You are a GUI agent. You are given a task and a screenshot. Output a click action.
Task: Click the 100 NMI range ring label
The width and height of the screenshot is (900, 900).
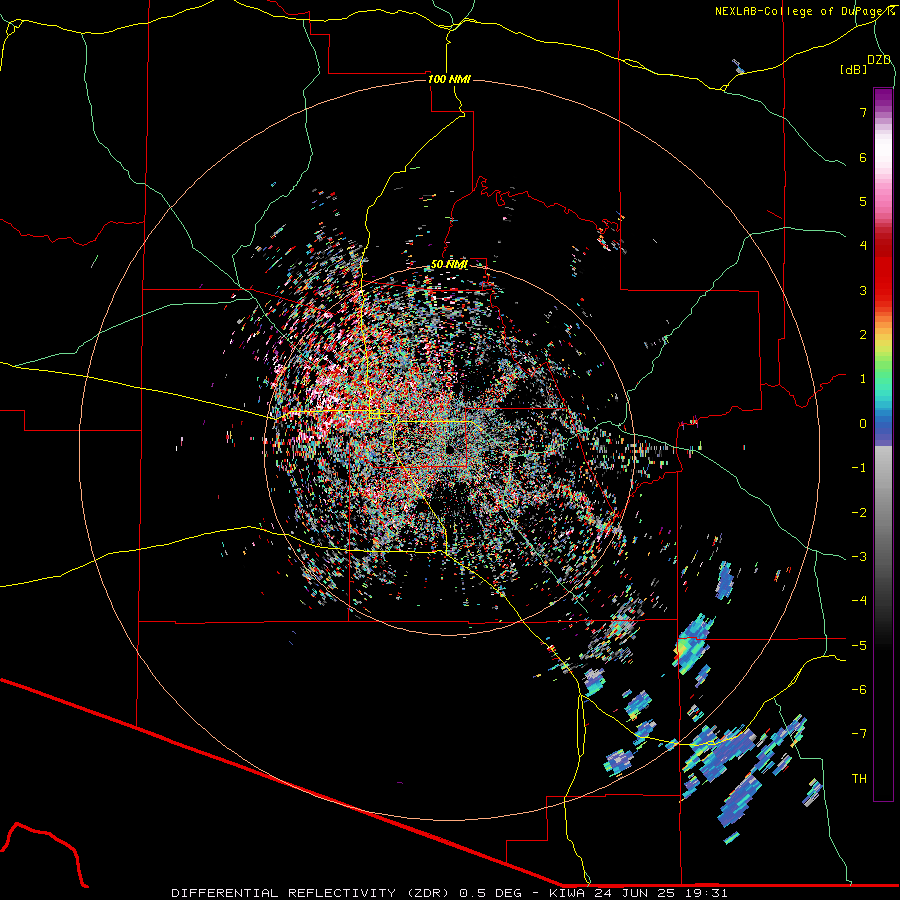449,79
